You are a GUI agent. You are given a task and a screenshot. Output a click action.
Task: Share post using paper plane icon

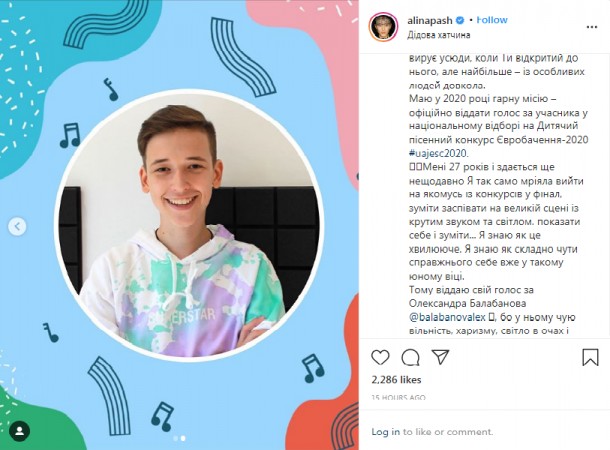point(440,357)
